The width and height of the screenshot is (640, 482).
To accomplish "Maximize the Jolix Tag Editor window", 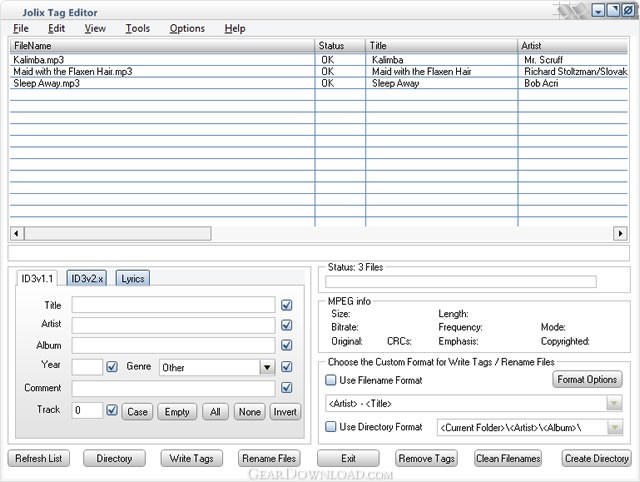I will click(x=613, y=10).
